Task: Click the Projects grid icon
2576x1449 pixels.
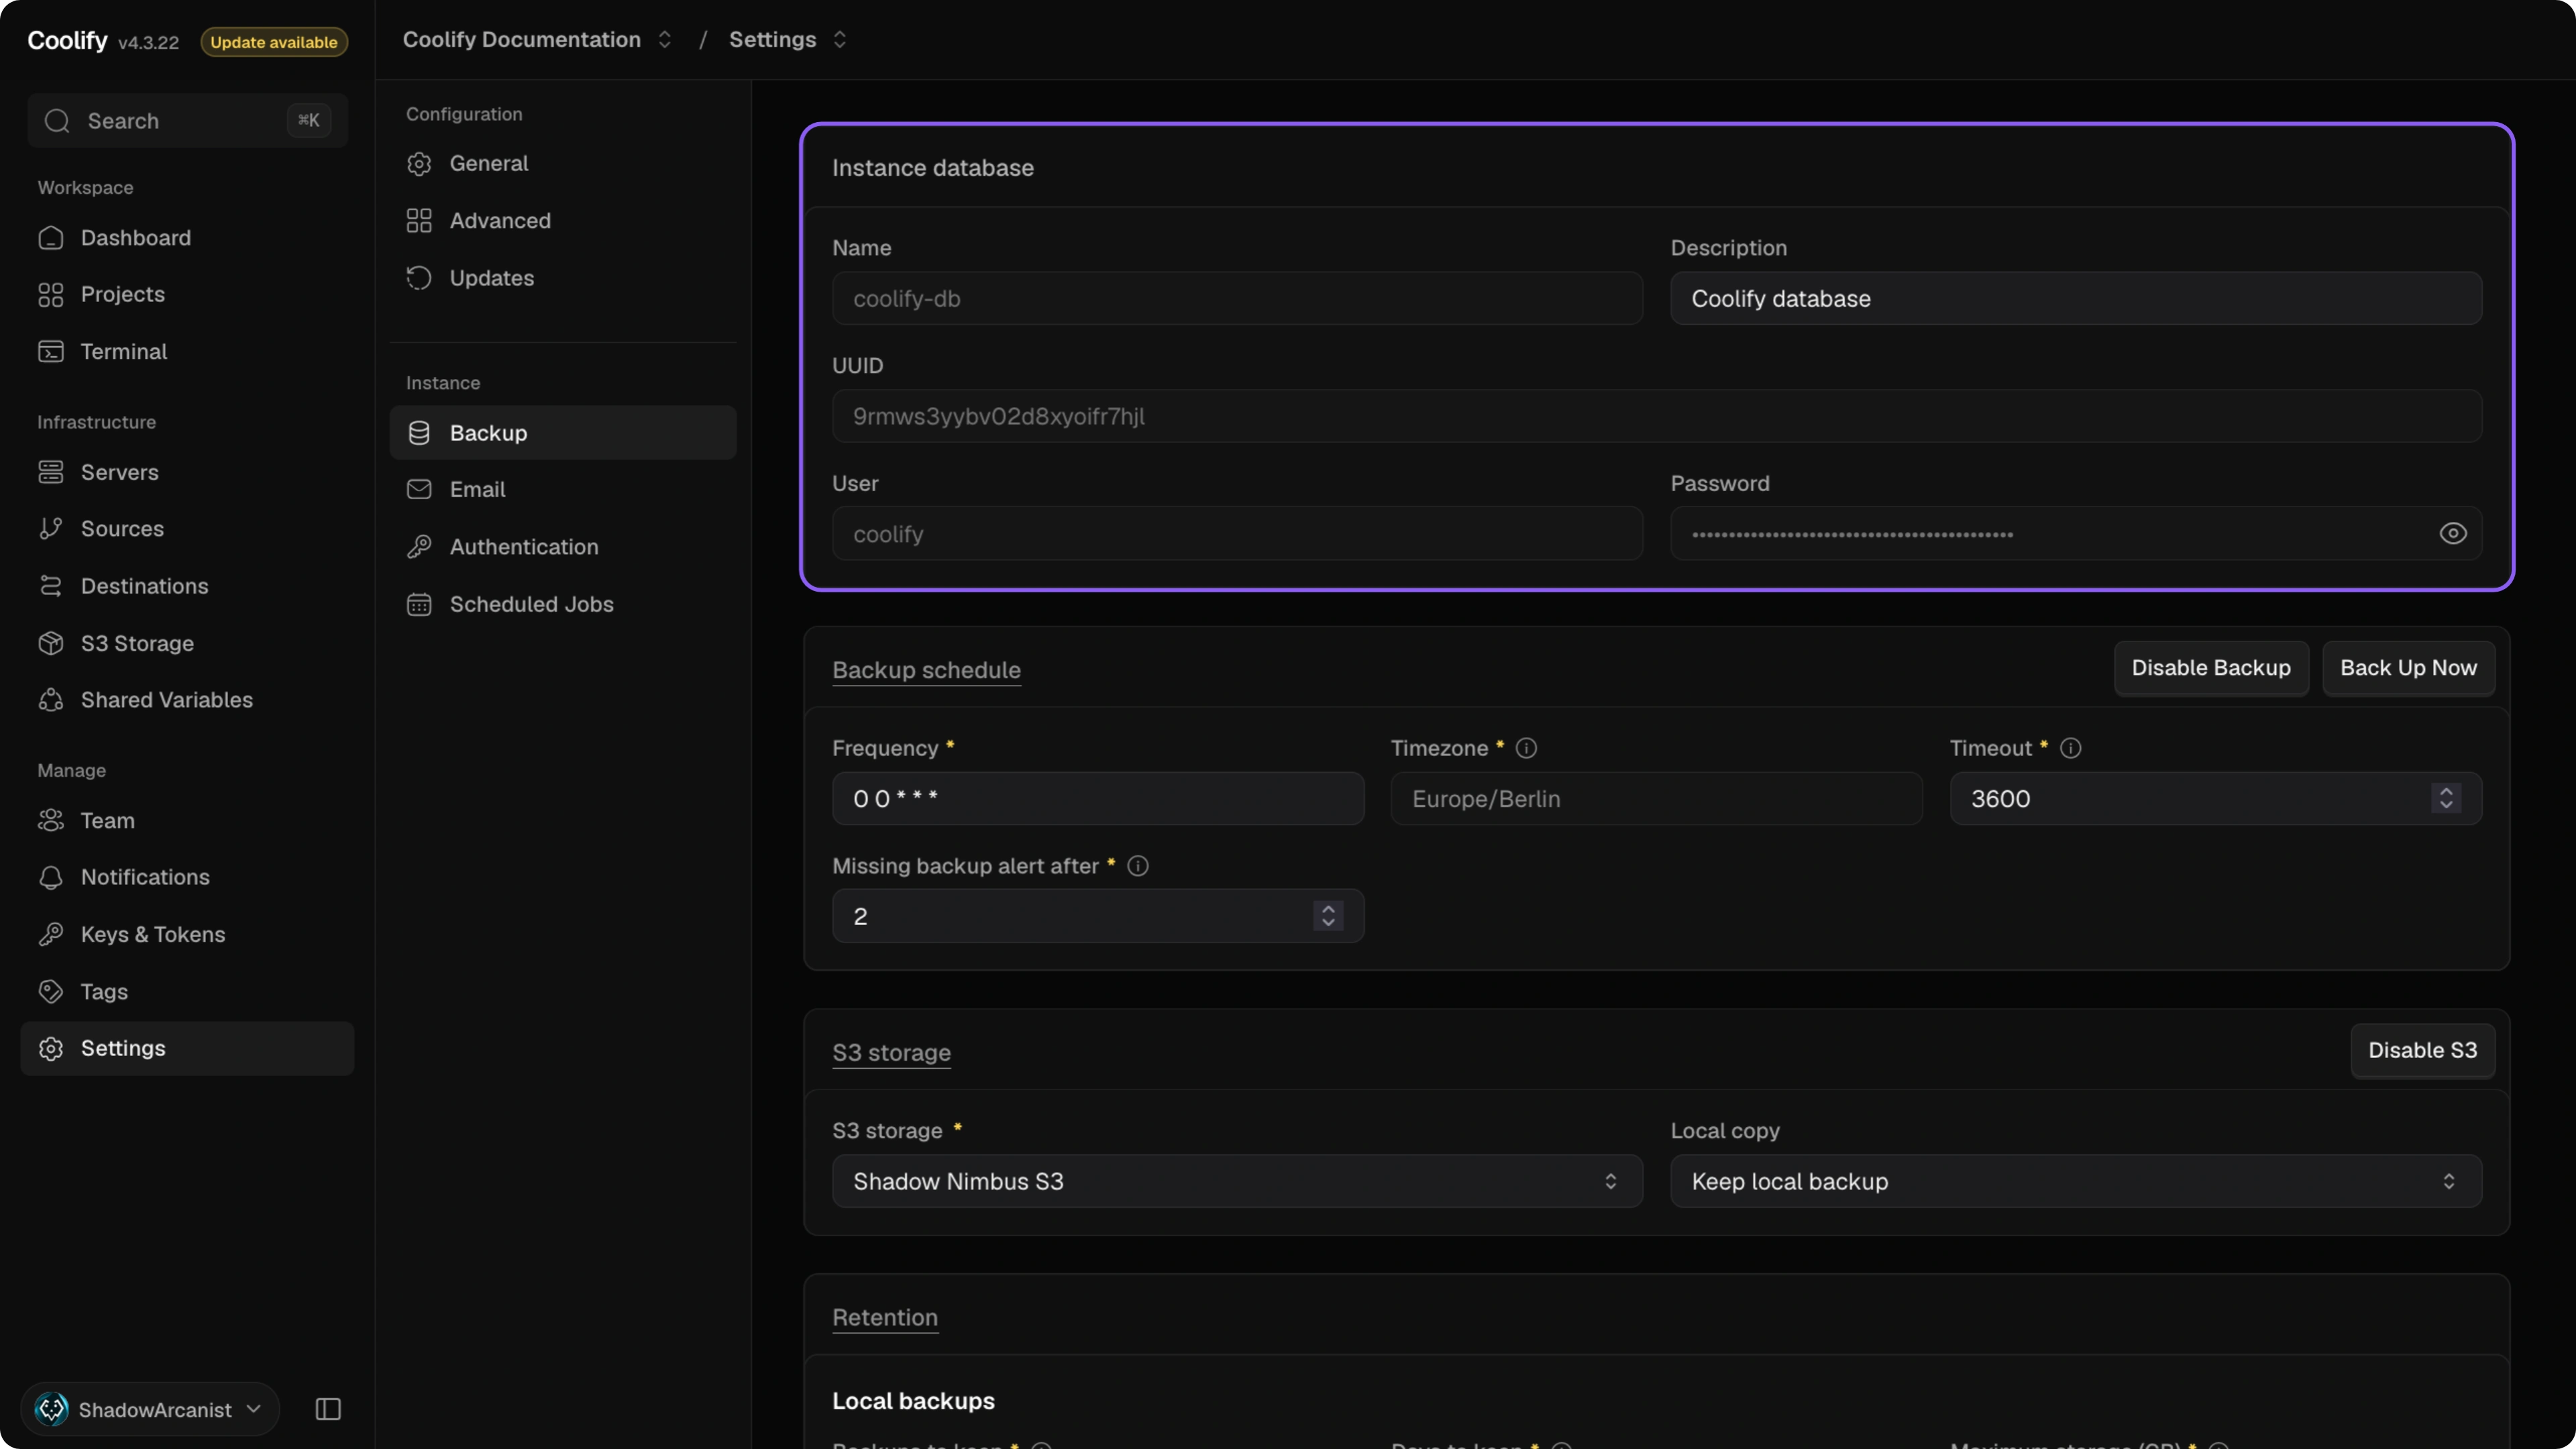Action: pos(51,295)
